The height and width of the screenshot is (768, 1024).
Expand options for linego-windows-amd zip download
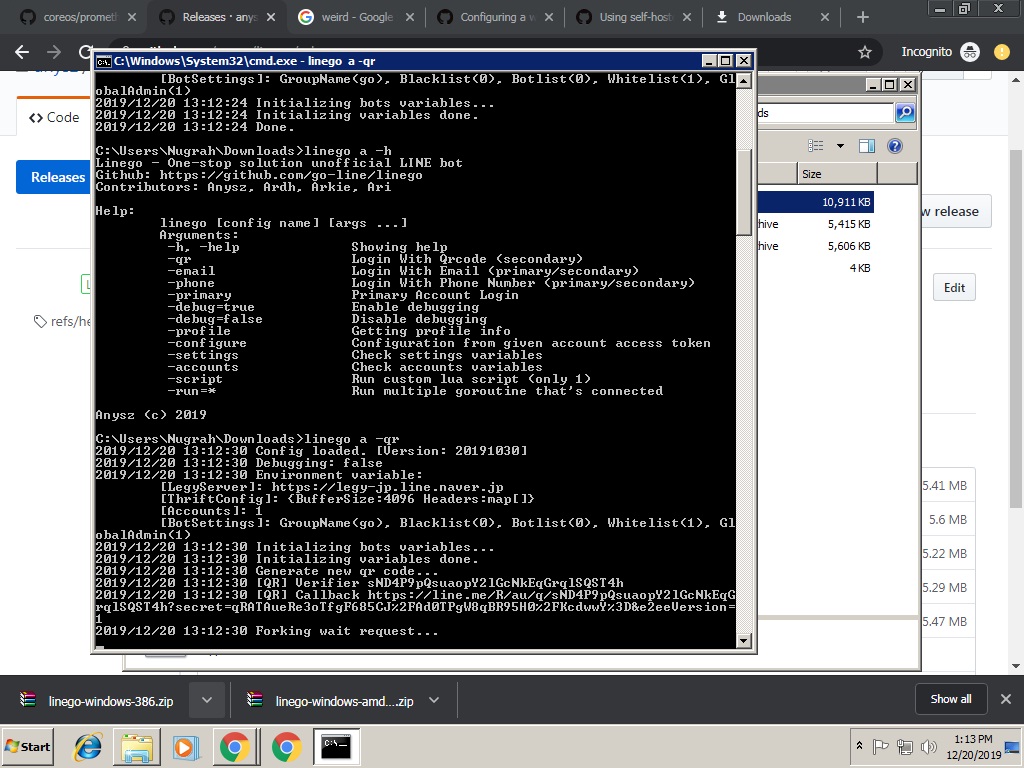[434, 701]
